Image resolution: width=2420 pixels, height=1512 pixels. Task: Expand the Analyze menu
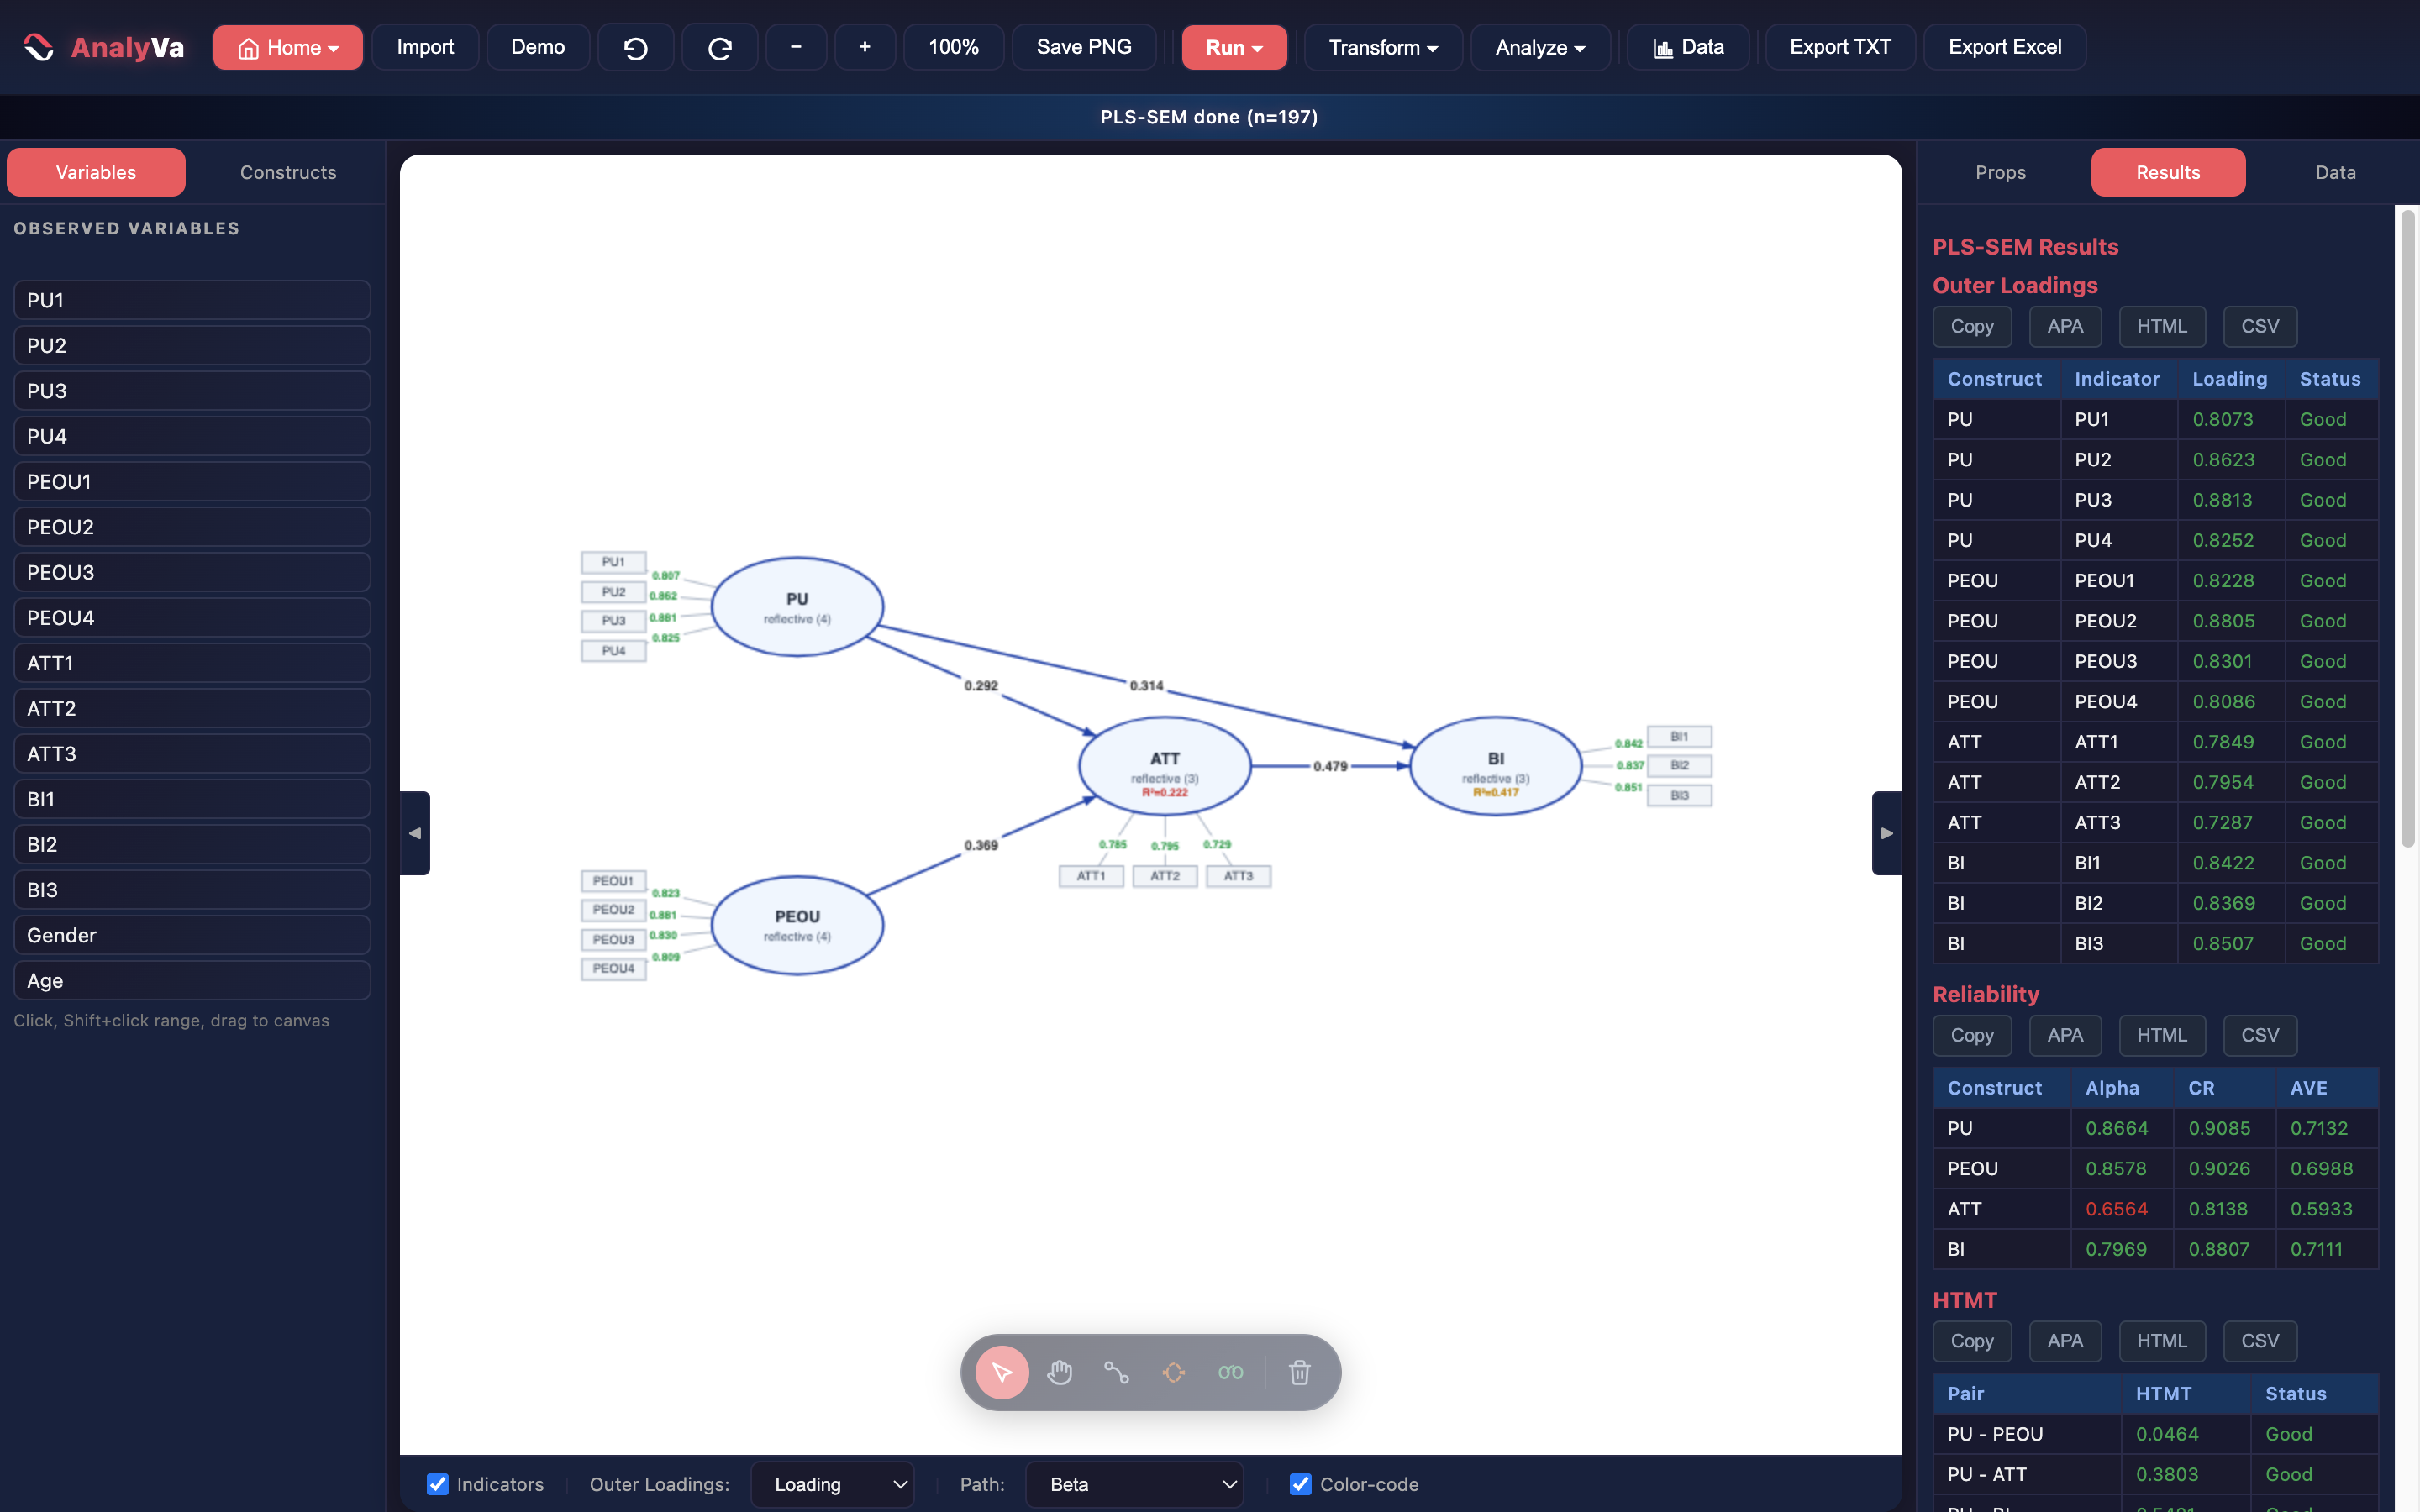click(1540, 47)
